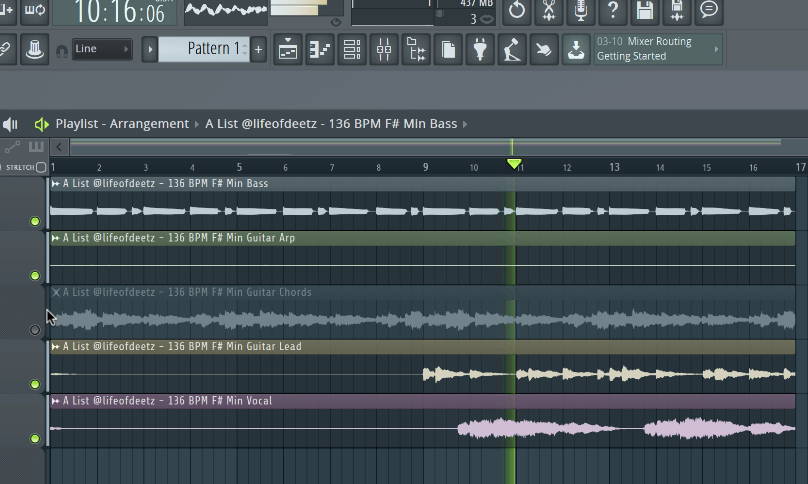
Task: Click the oscilloscope waveform display
Action: pos(226,10)
